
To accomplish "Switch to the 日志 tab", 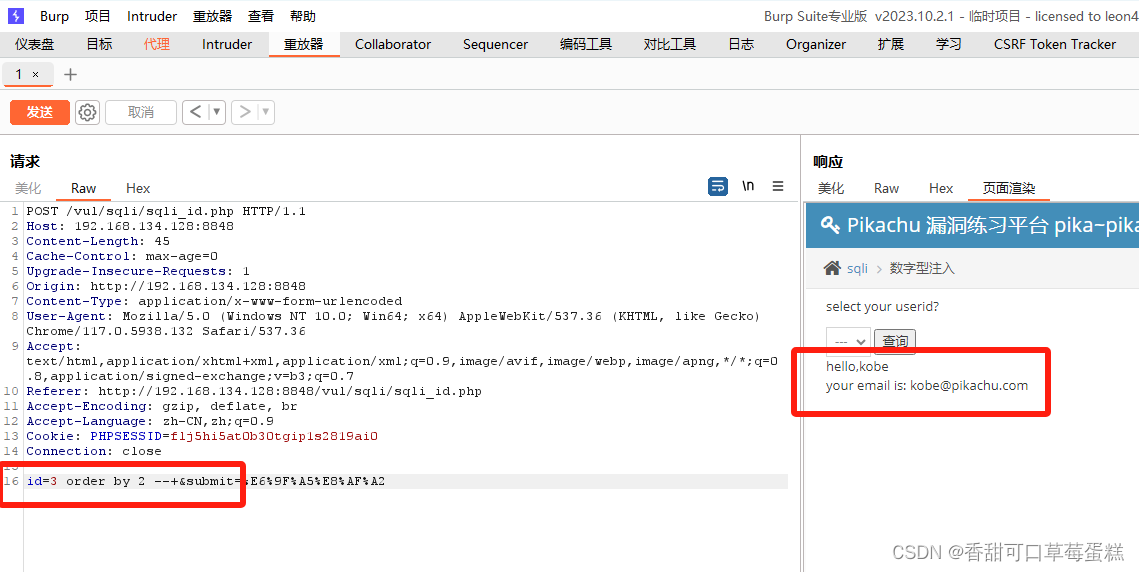I will point(741,44).
